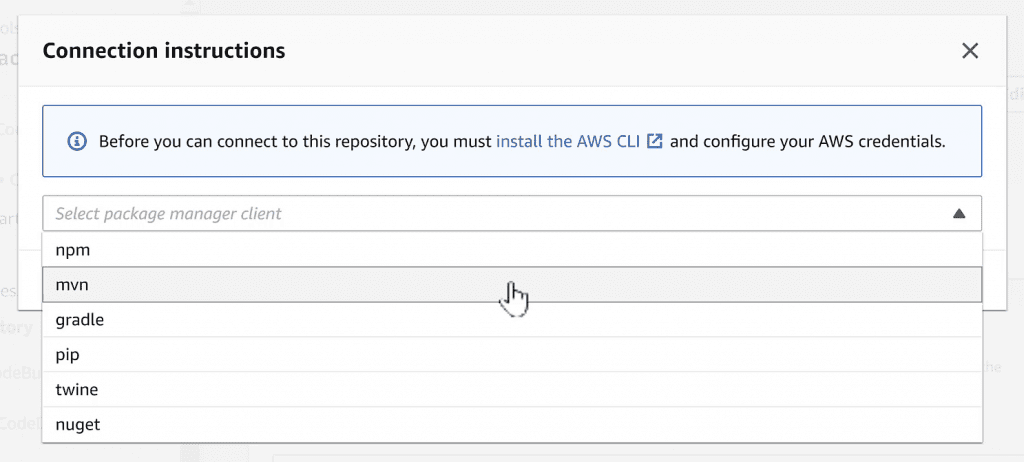The width and height of the screenshot is (1024, 462).
Task: Click the external link icon after AWS CLI
Action: (655, 141)
